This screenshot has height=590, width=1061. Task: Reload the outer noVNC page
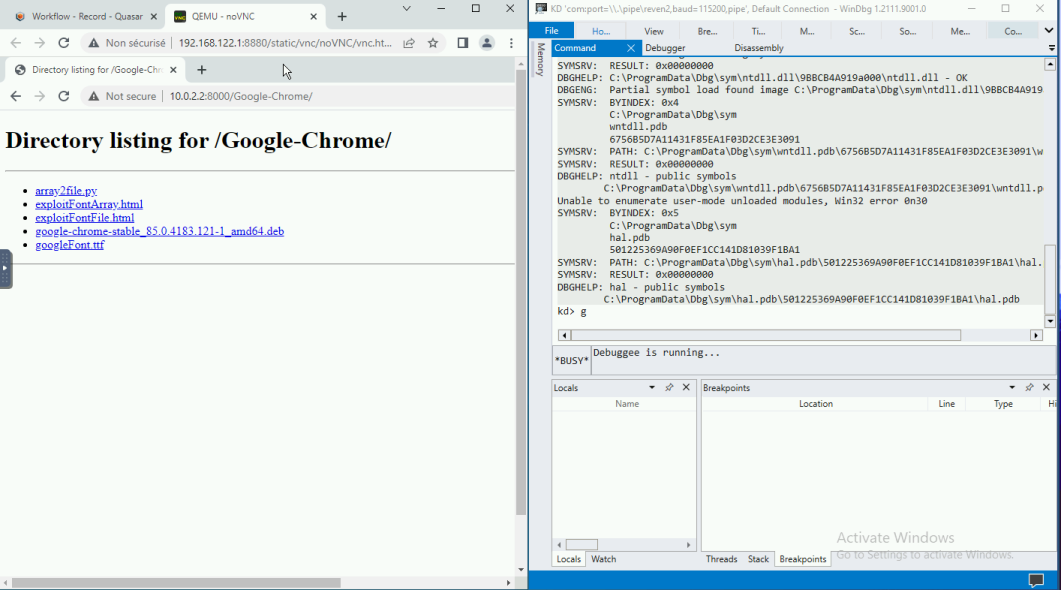[x=64, y=43]
